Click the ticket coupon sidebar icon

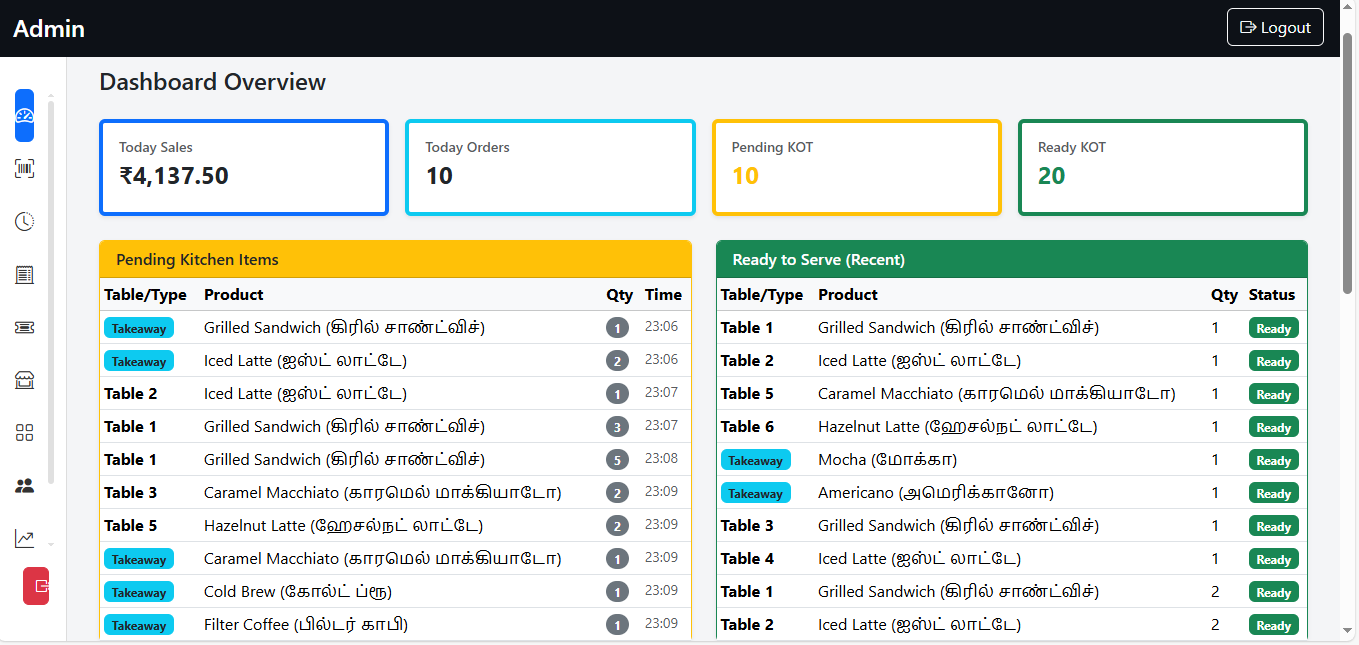[x=24, y=328]
